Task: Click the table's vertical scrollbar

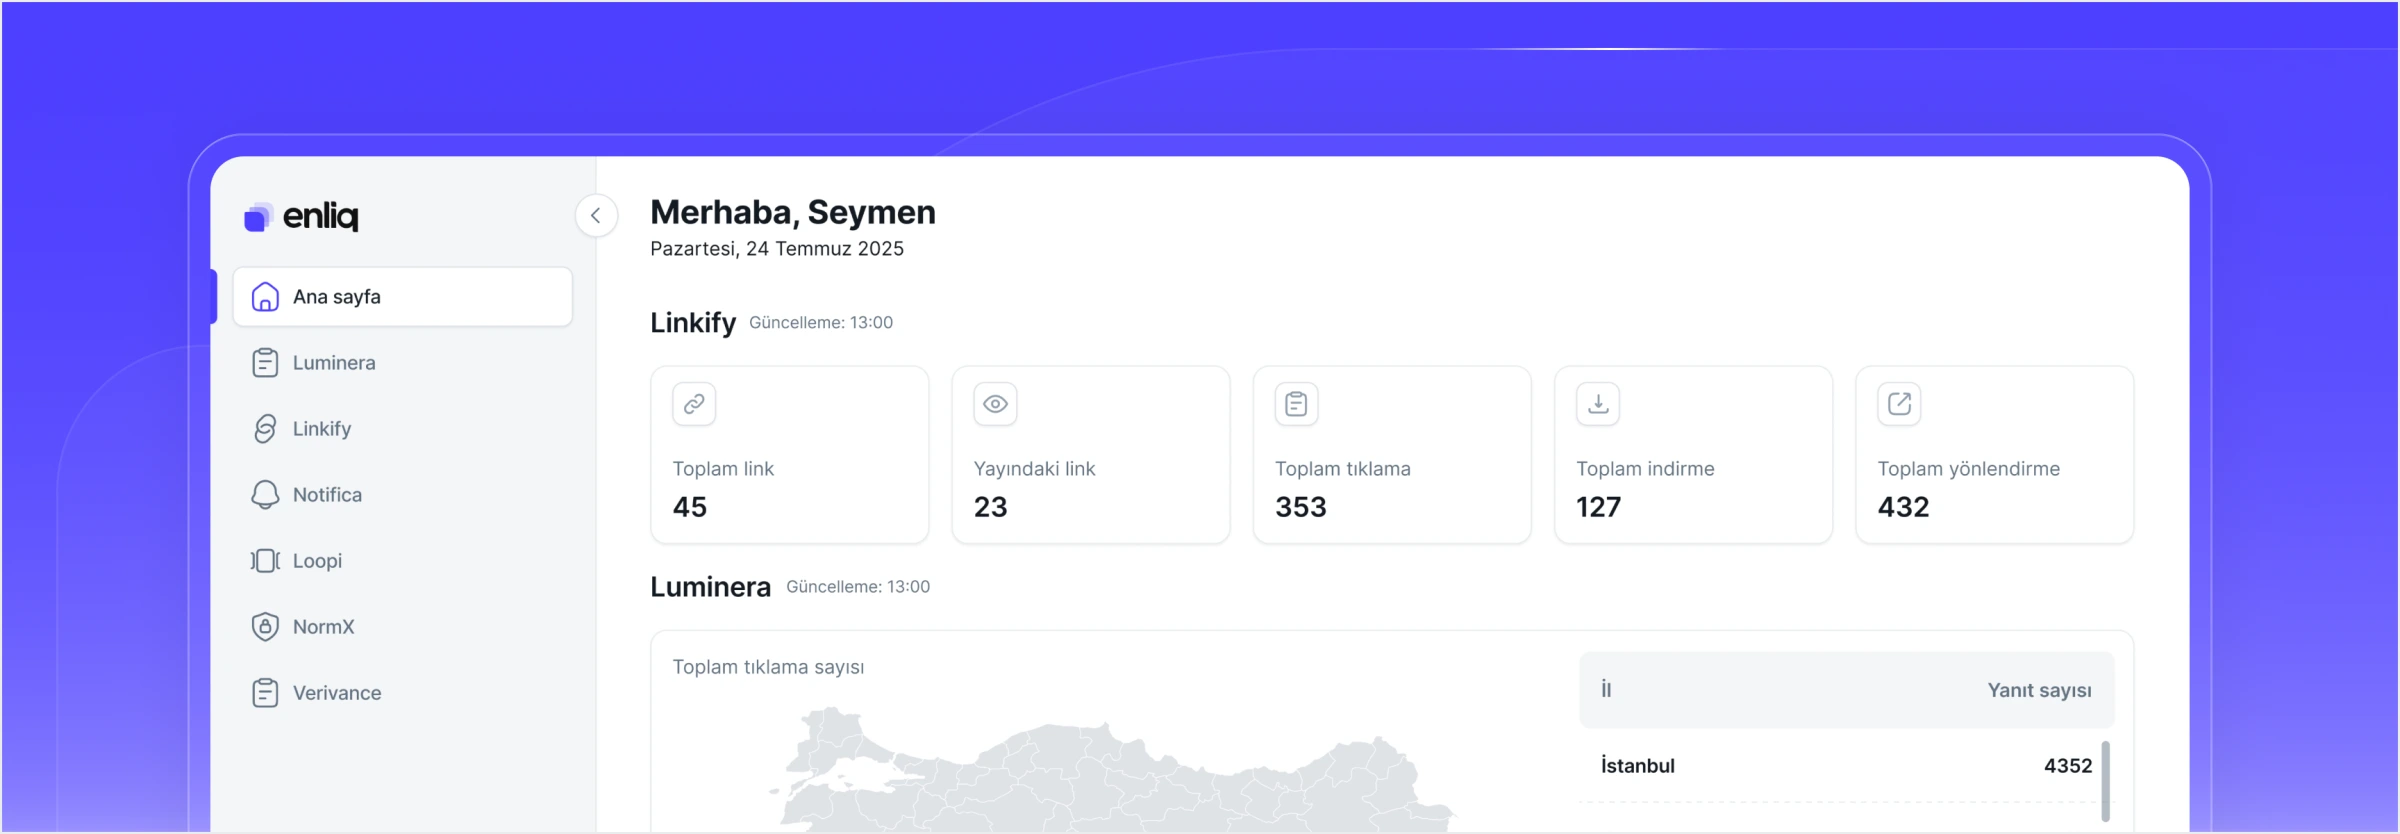Action: click(x=2106, y=781)
